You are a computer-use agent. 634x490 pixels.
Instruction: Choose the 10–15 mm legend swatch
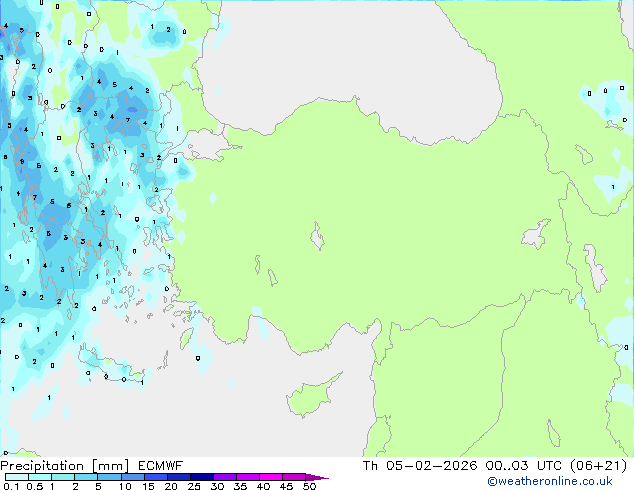[132, 477]
